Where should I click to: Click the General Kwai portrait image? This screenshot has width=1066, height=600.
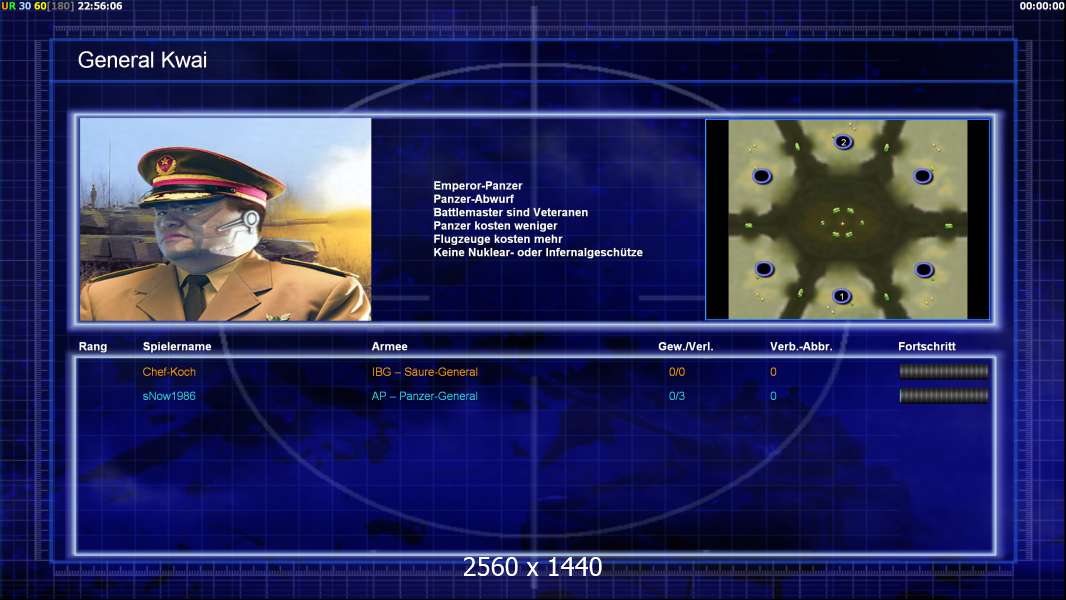click(226, 219)
